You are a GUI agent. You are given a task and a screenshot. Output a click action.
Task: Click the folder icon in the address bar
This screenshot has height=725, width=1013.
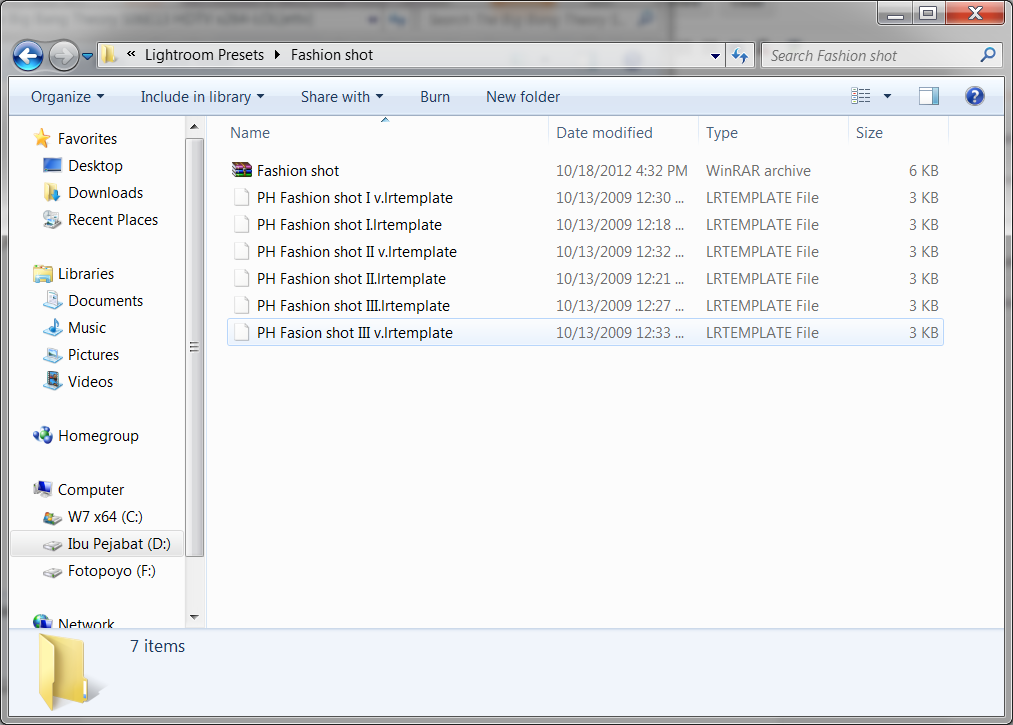pos(109,55)
